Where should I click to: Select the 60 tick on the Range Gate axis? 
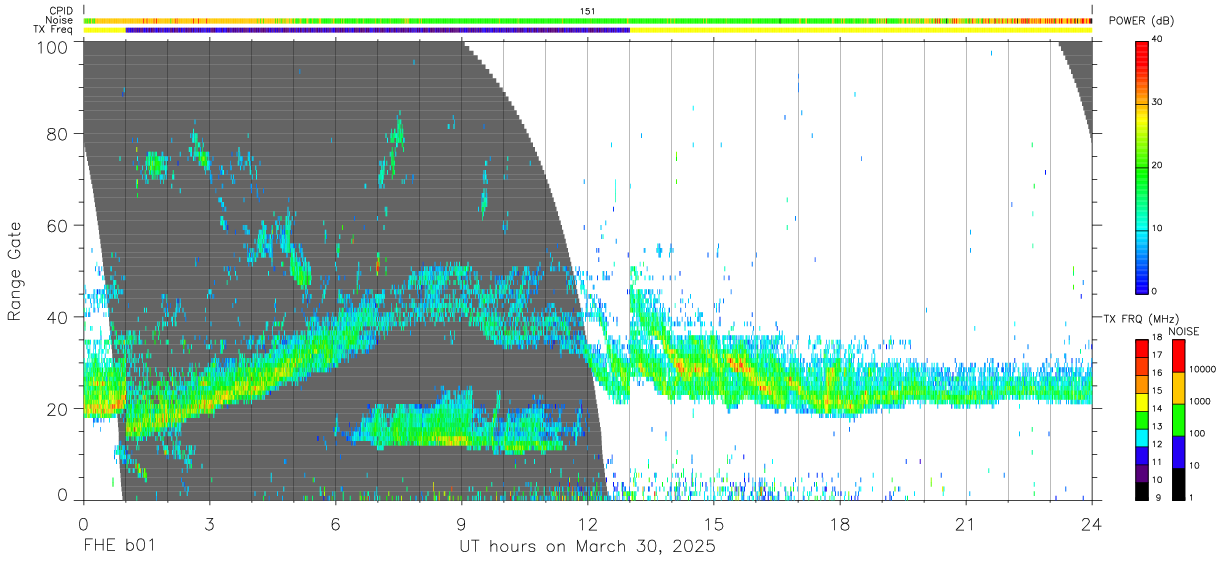point(57,225)
